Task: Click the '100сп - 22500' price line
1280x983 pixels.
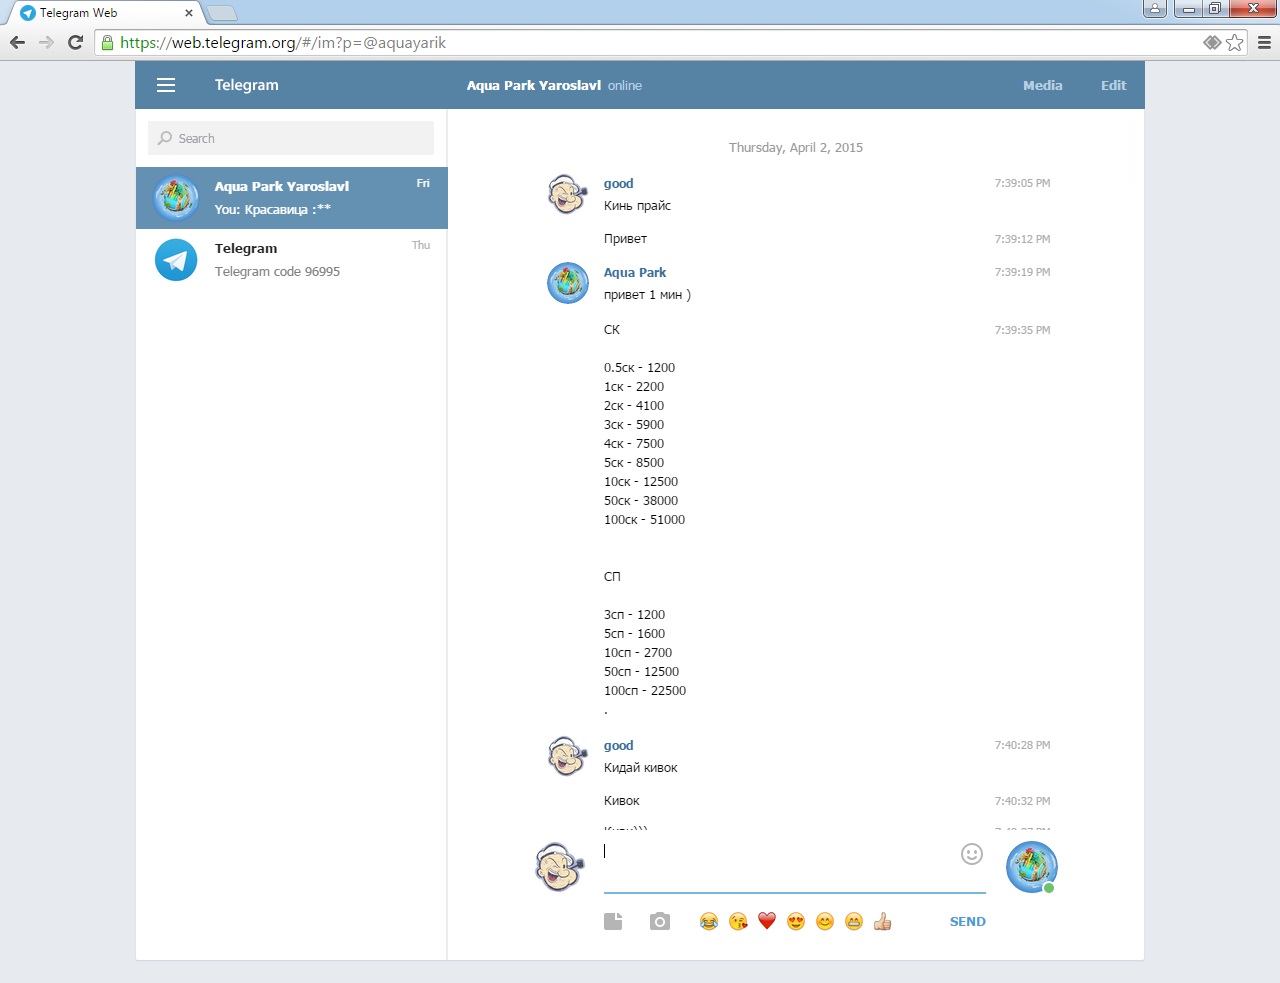Action: click(645, 690)
